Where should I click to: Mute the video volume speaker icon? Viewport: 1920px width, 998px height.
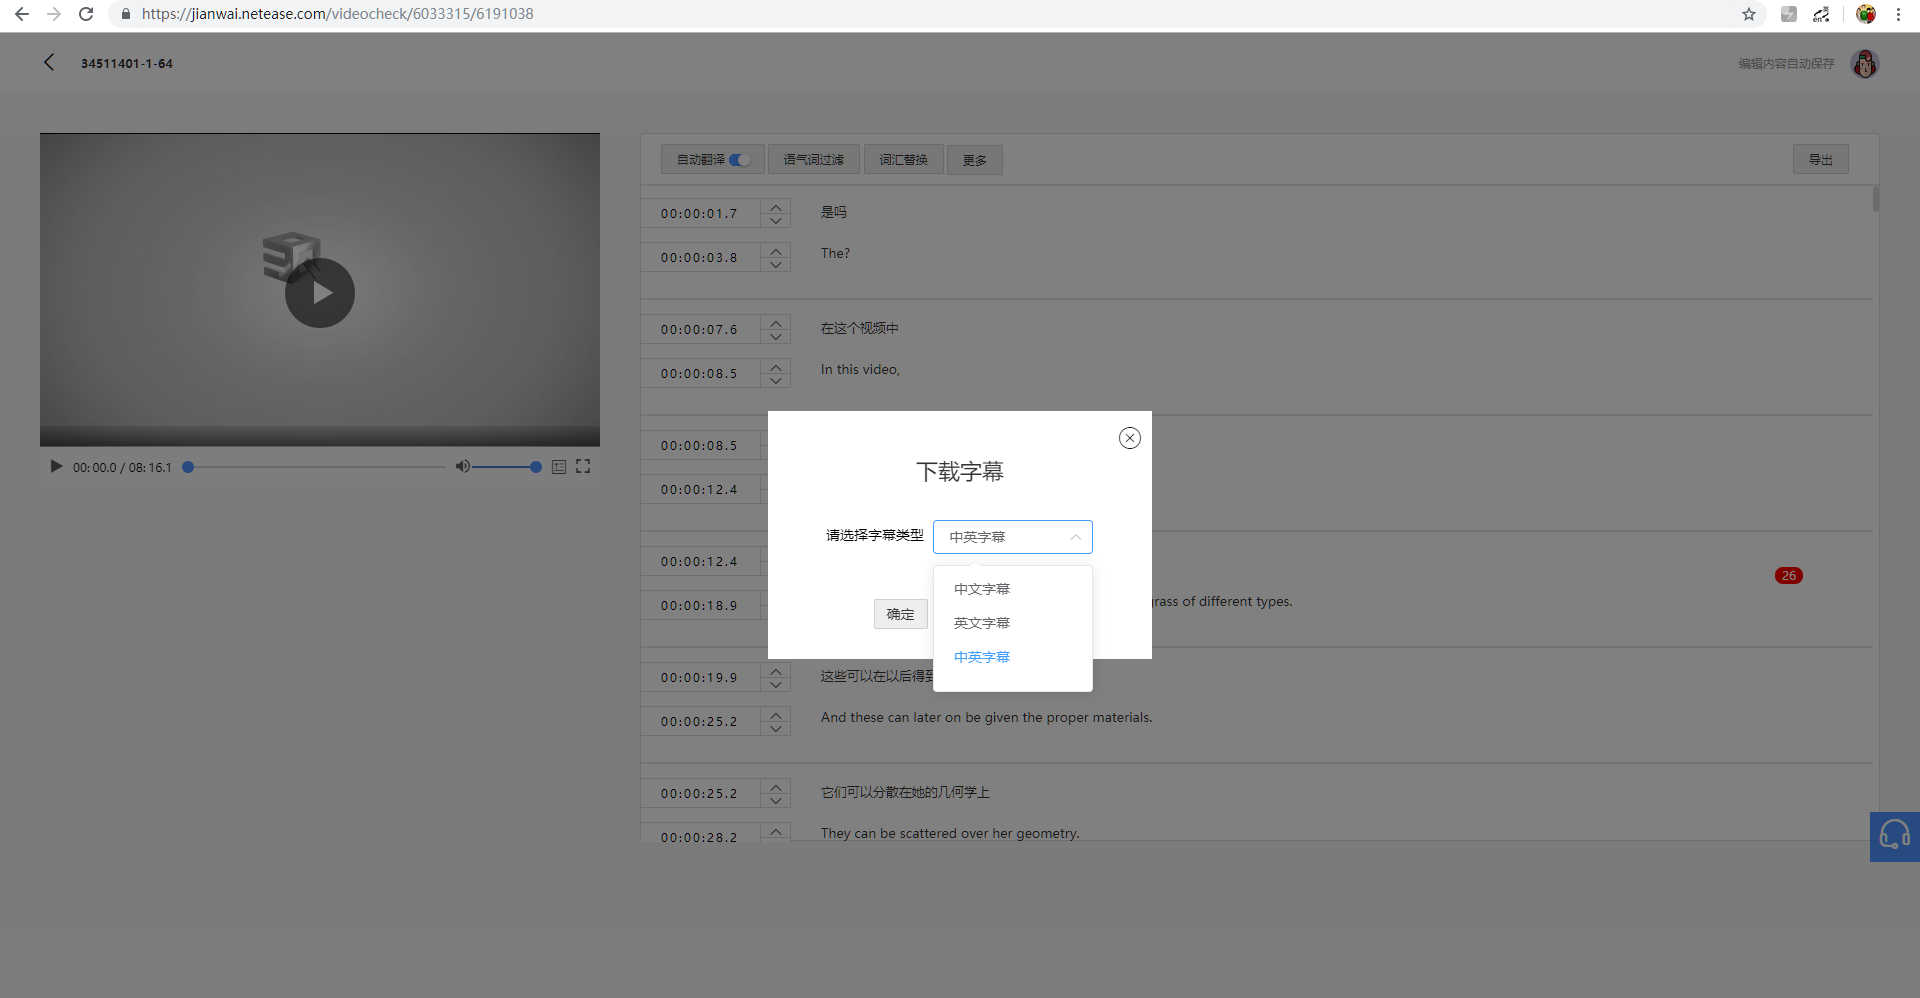click(462, 466)
